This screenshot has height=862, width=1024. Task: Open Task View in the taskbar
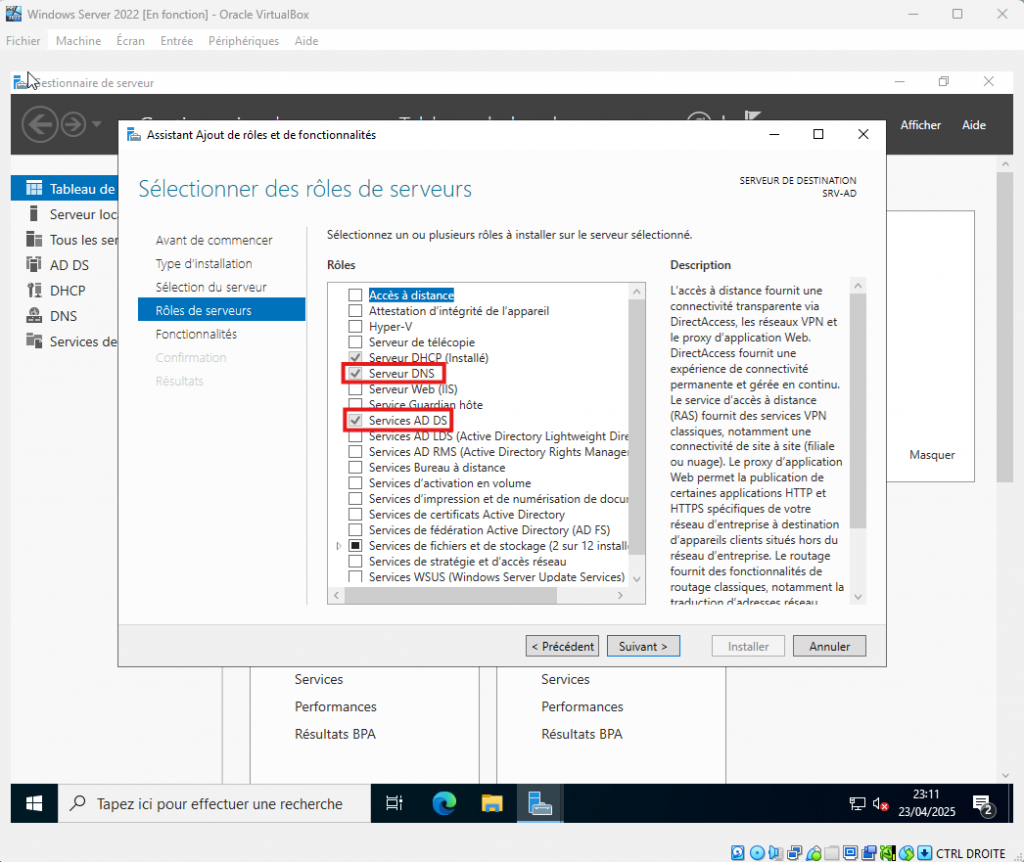pos(394,803)
